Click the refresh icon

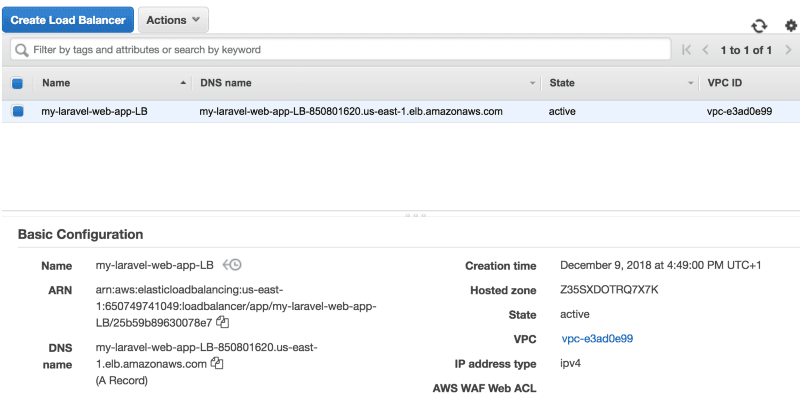[x=759, y=26]
